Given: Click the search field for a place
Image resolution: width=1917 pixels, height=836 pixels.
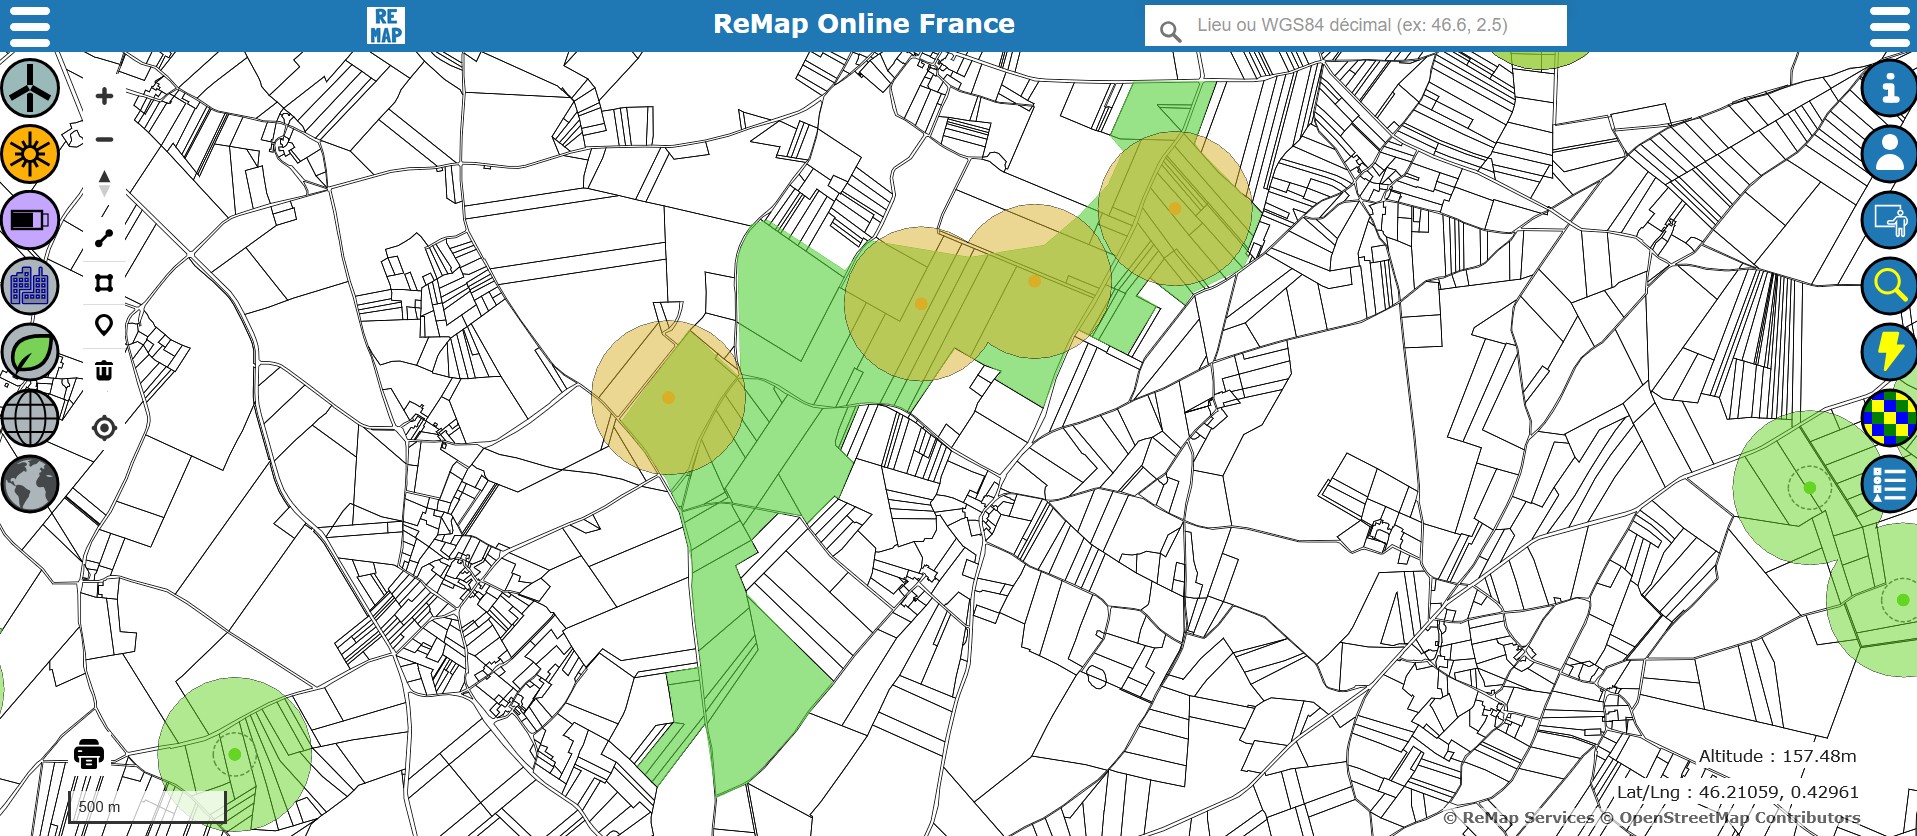Looking at the screenshot, I should tap(1355, 26).
